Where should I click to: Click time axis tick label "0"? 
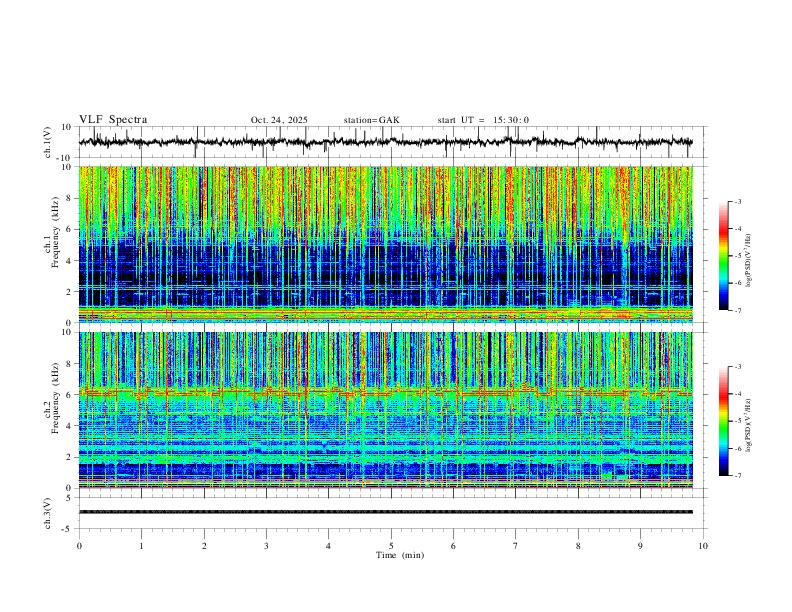click(79, 546)
